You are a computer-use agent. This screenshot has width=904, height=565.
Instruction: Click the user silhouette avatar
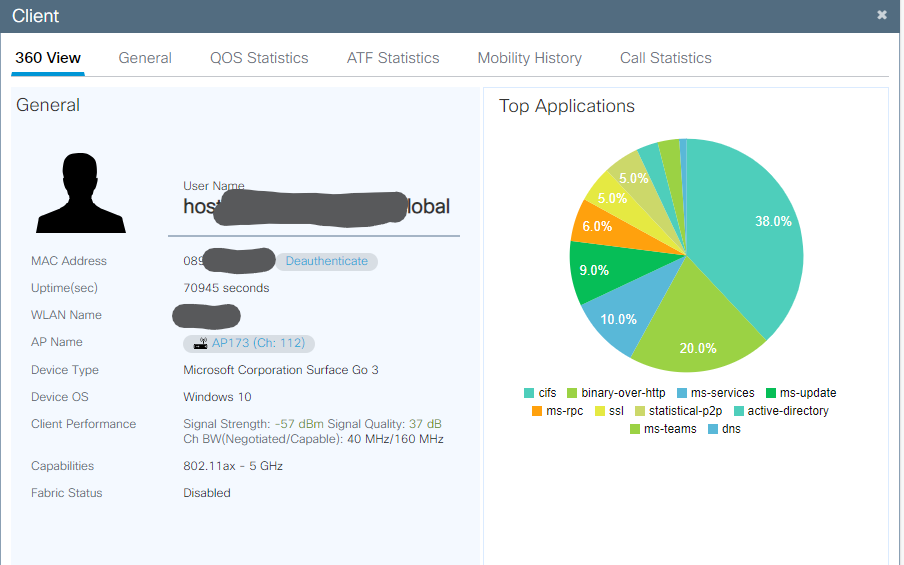coord(81,193)
